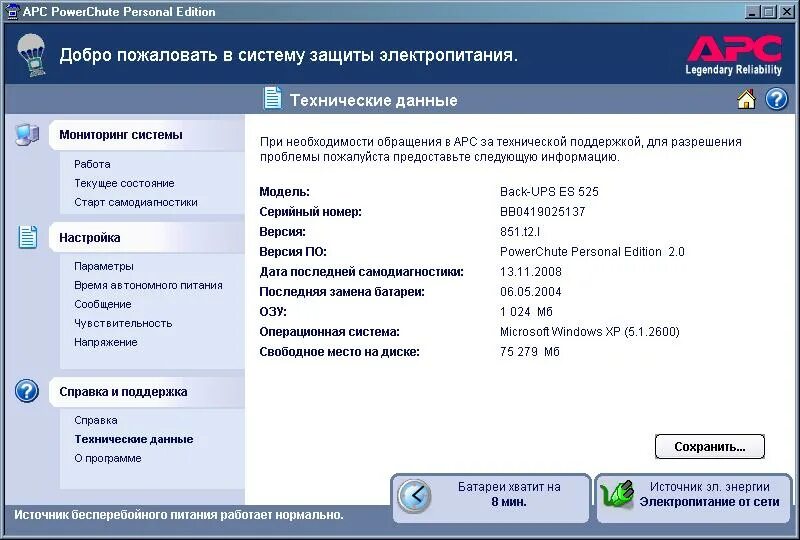
Task: Click the home house icon
Action: coord(746,99)
